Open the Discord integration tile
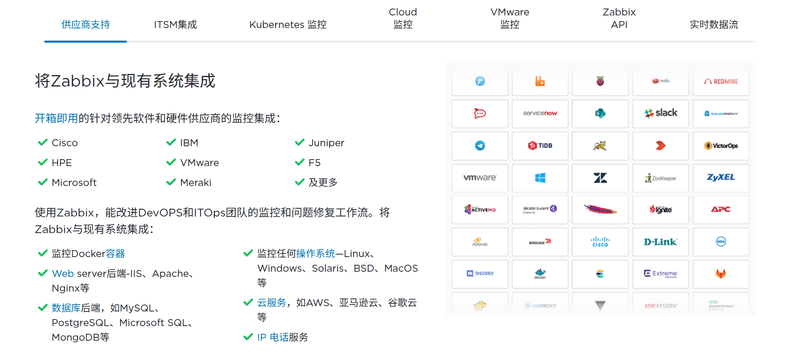 pos(480,274)
